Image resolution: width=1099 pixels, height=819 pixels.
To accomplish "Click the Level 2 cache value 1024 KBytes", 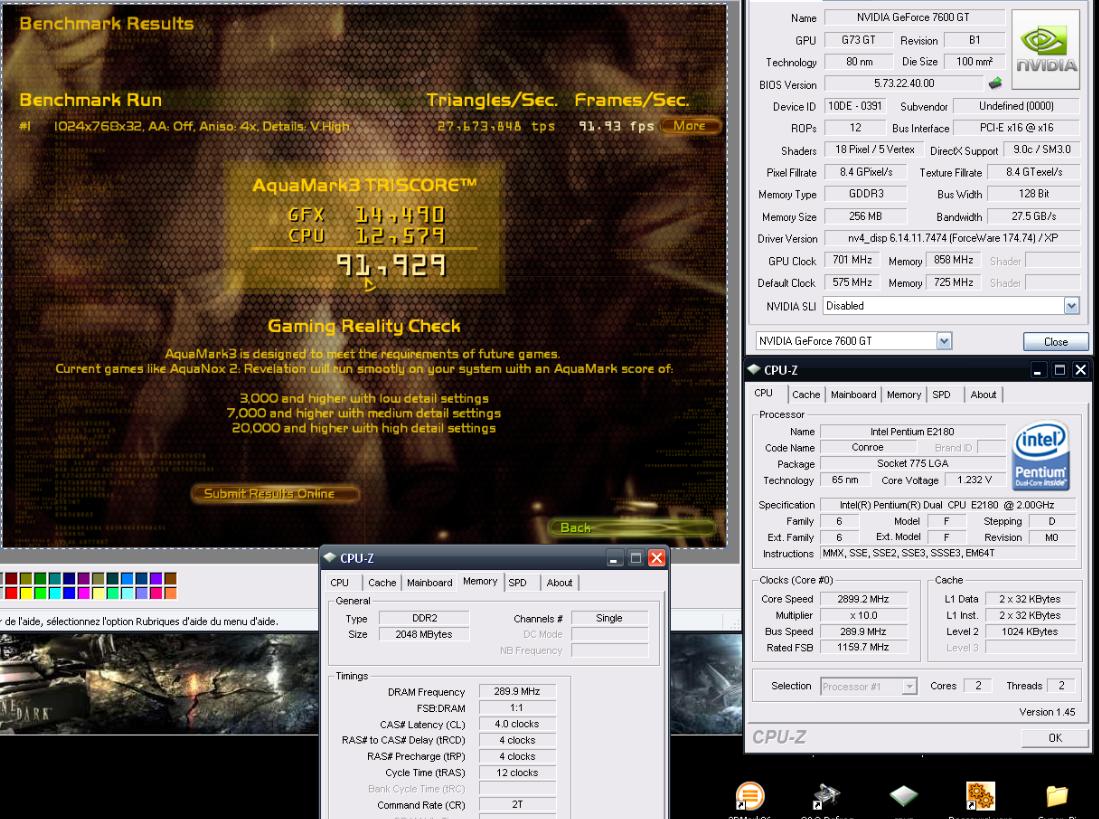I will (1029, 631).
